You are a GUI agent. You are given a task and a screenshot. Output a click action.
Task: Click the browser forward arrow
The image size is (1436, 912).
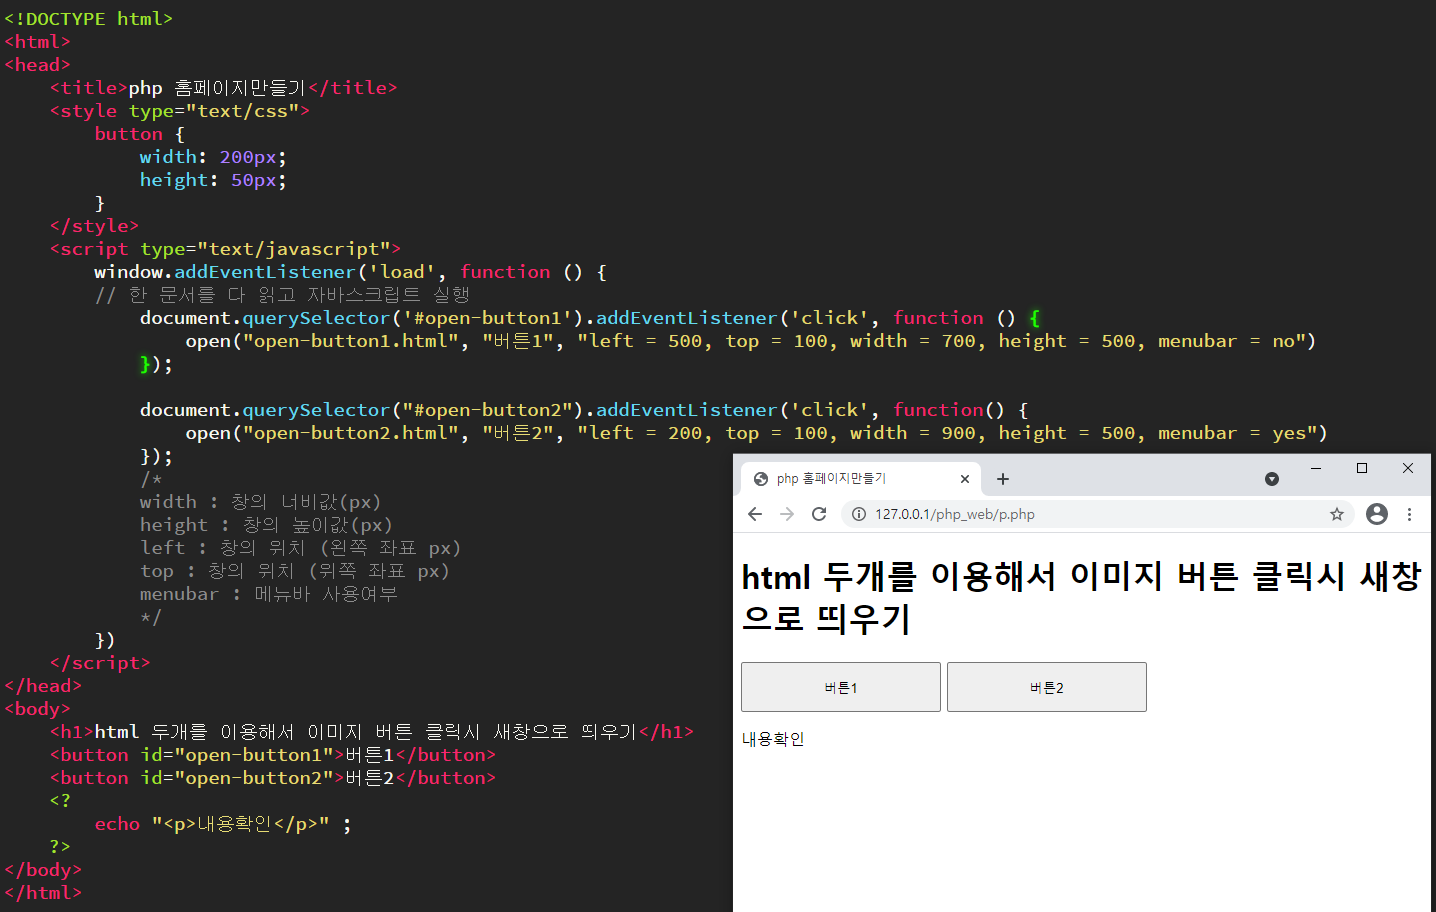tap(787, 514)
